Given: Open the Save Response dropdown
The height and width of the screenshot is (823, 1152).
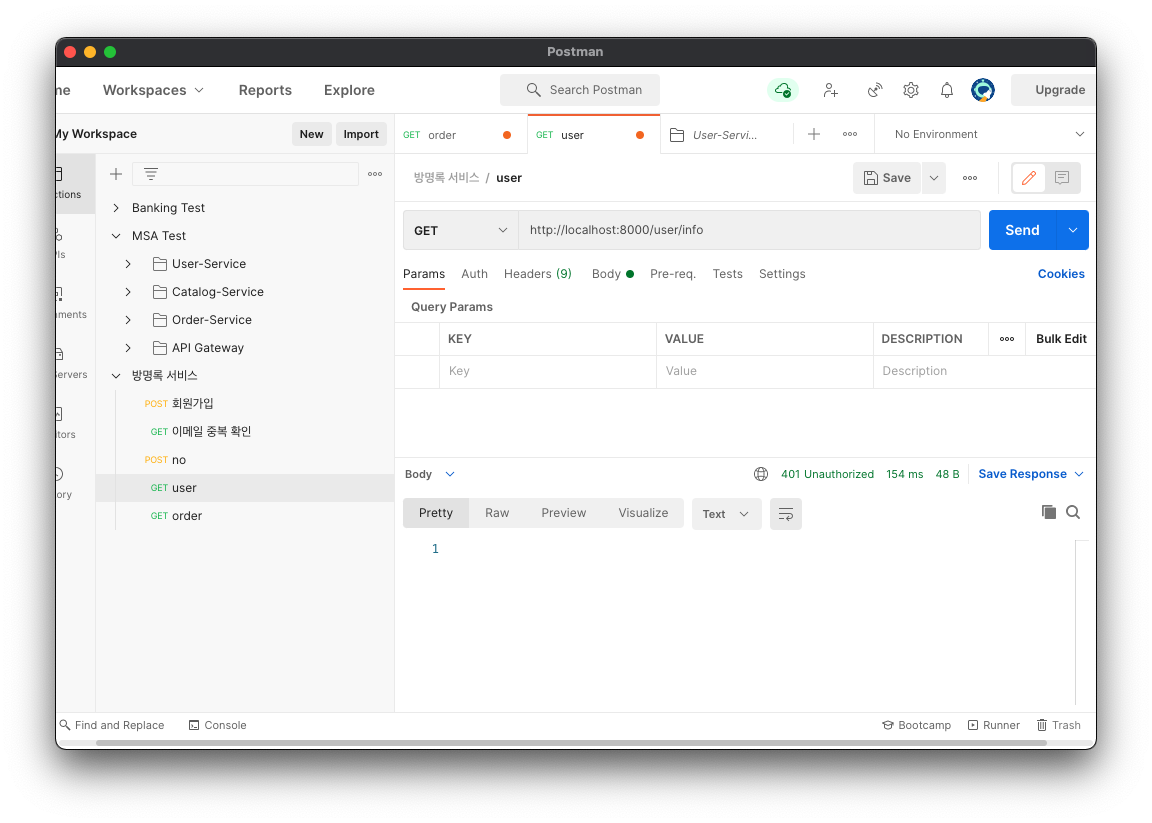Looking at the screenshot, I should coord(1031,474).
